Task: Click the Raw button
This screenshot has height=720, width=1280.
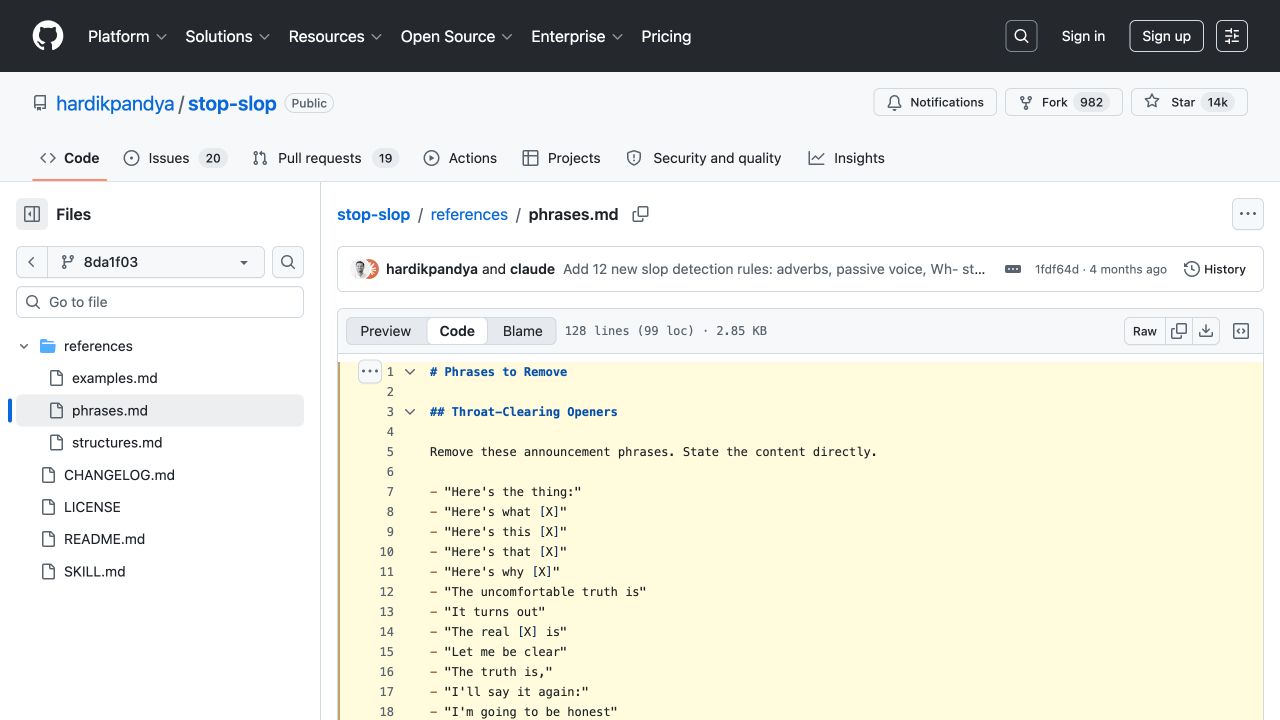Action: tap(1145, 331)
